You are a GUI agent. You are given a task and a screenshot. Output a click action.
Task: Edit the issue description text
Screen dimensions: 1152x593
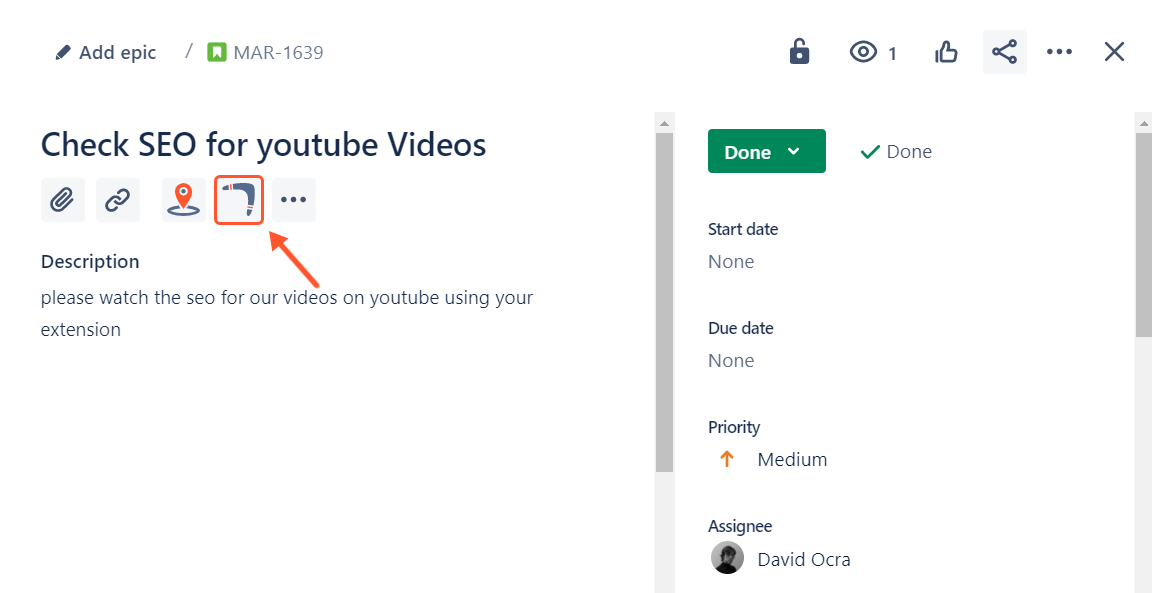coord(287,313)
